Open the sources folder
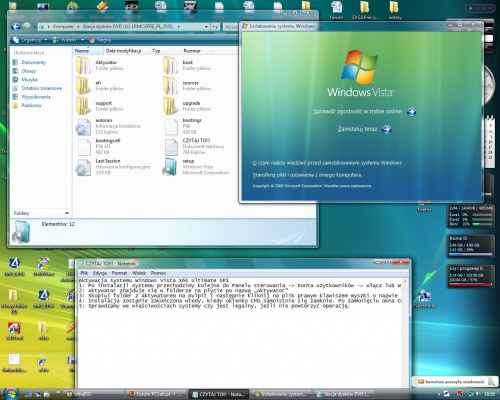This screenshot has height=400, width=500. tap(187, 85)
